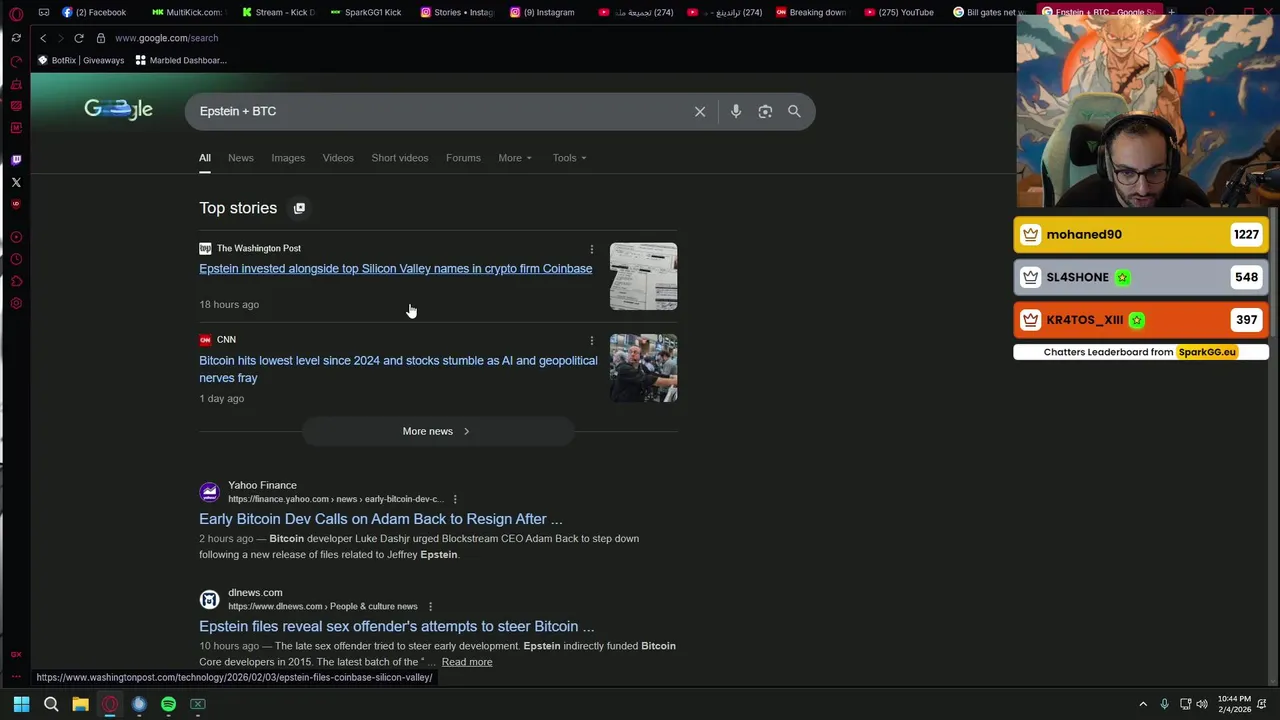Expand the More search filters dropdown

515,158
